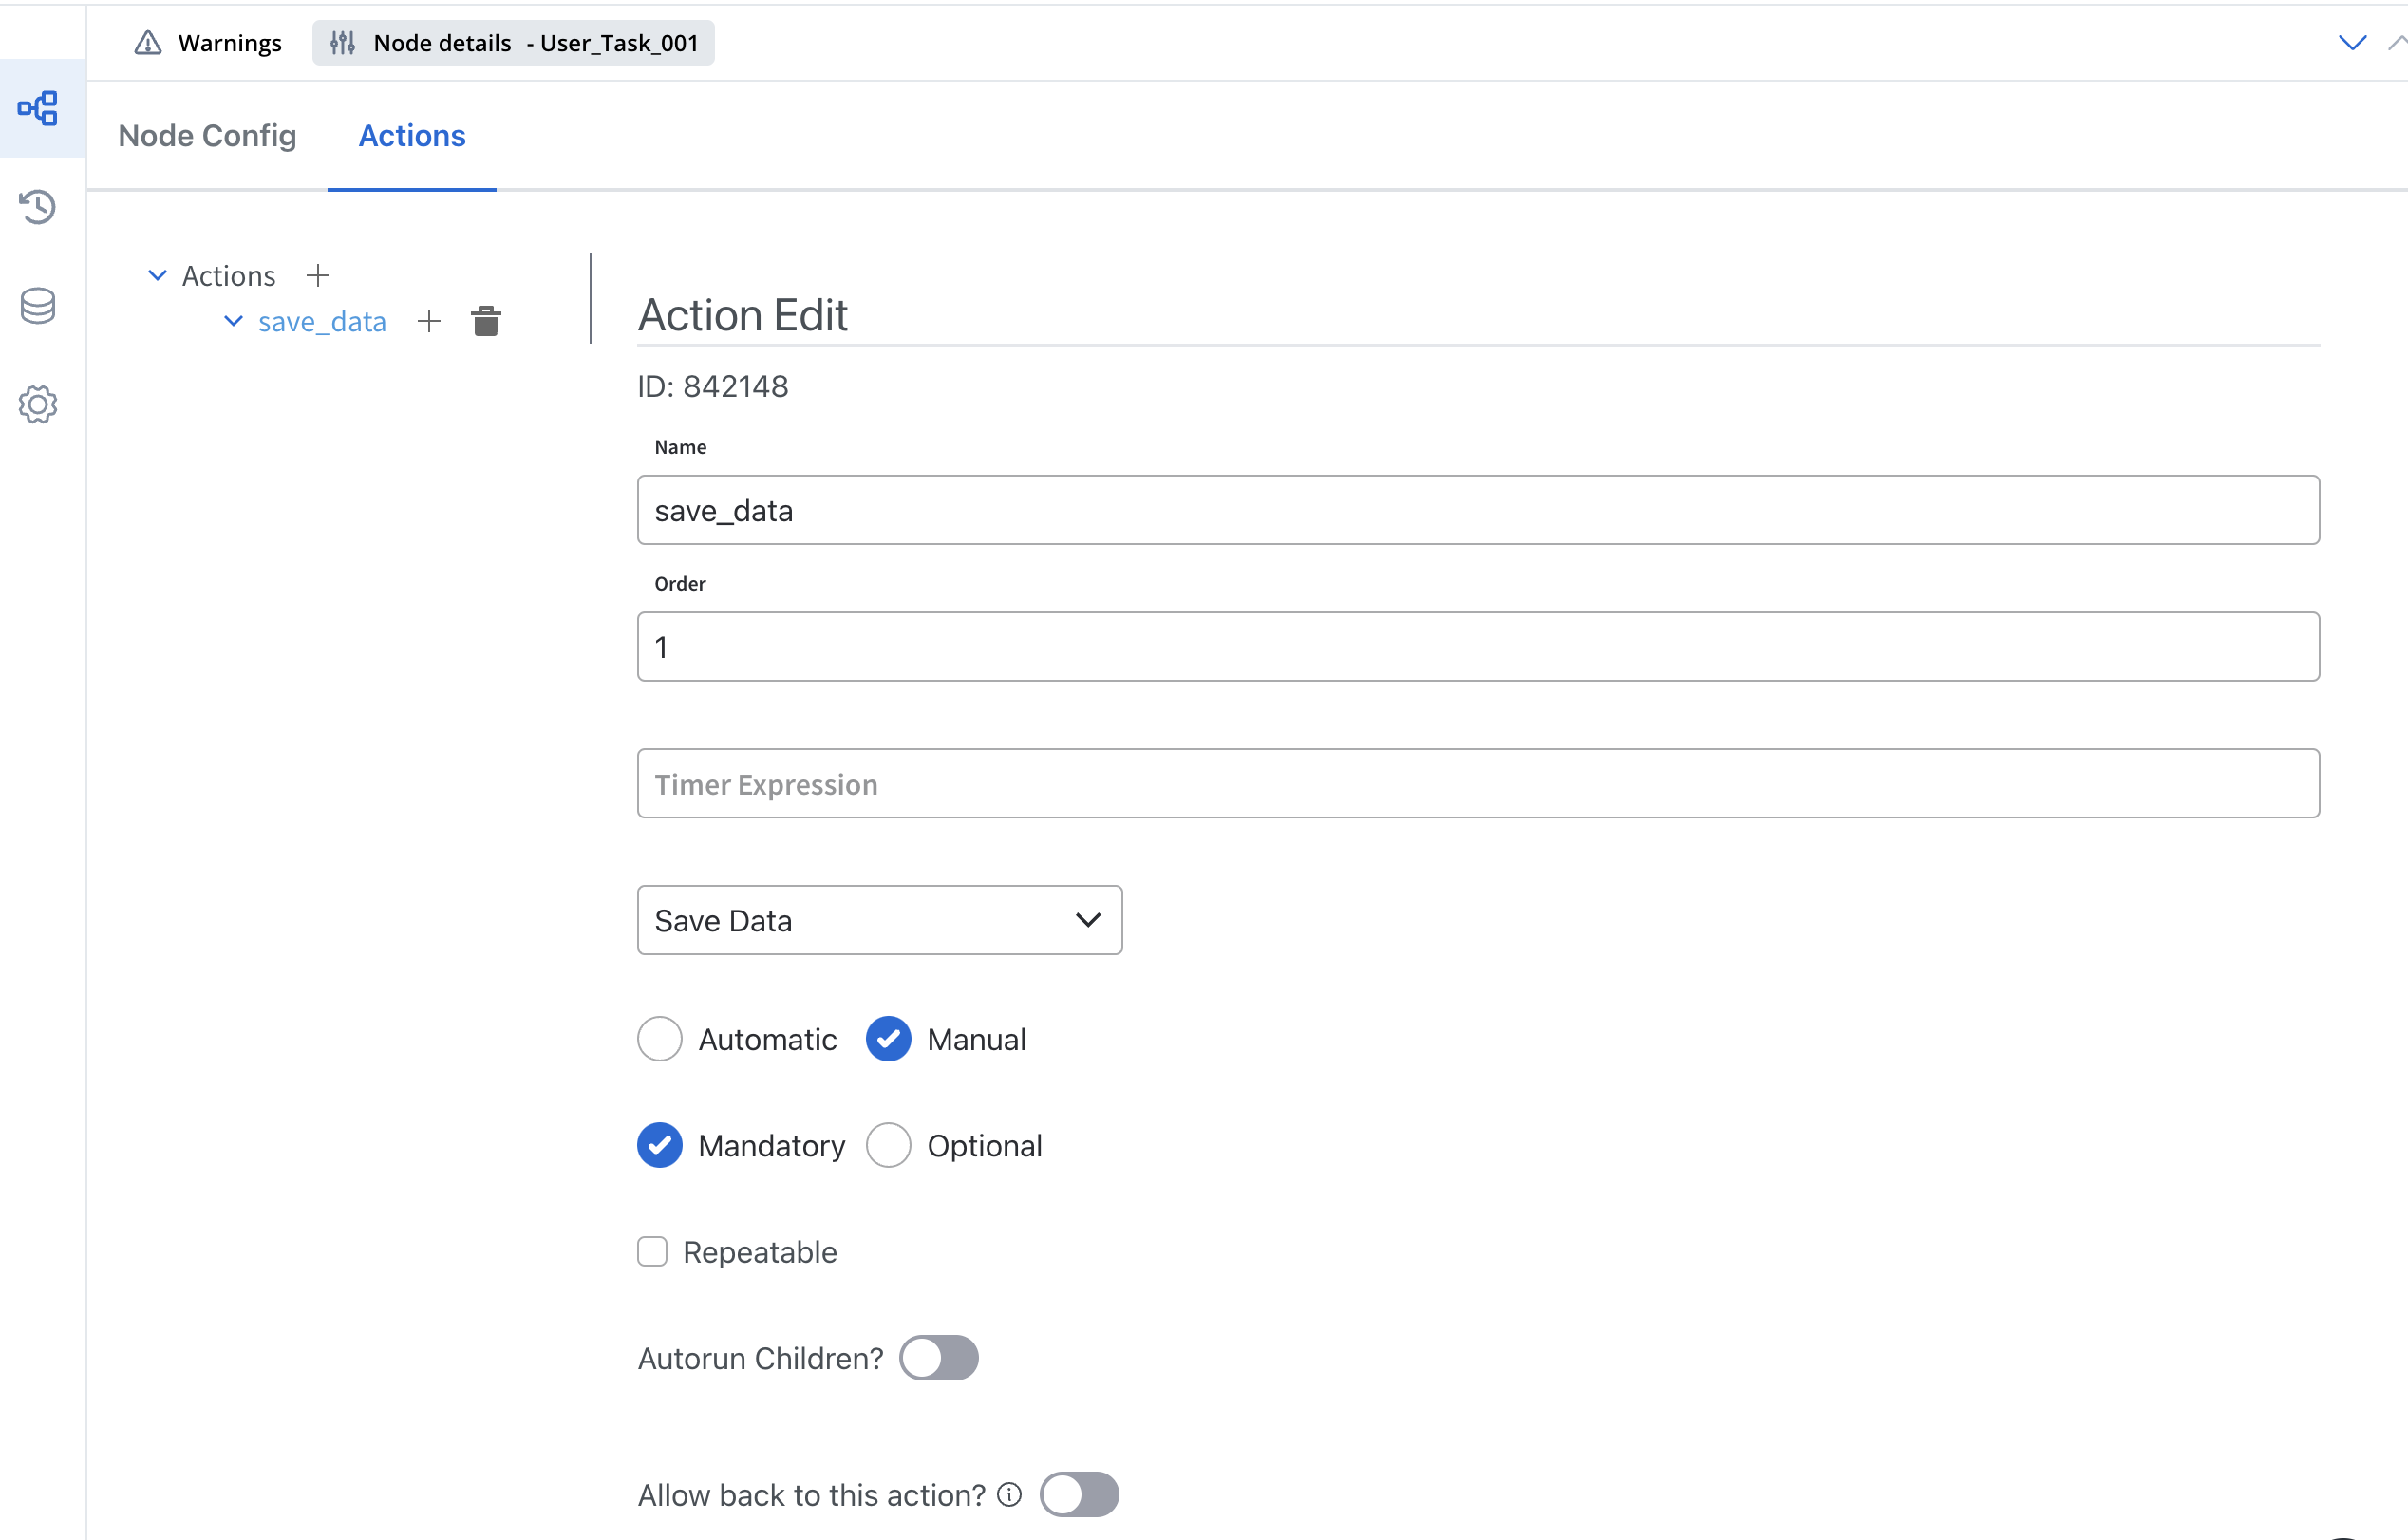
Task: Click the Node details sliders icon
Action: (343, 43)
